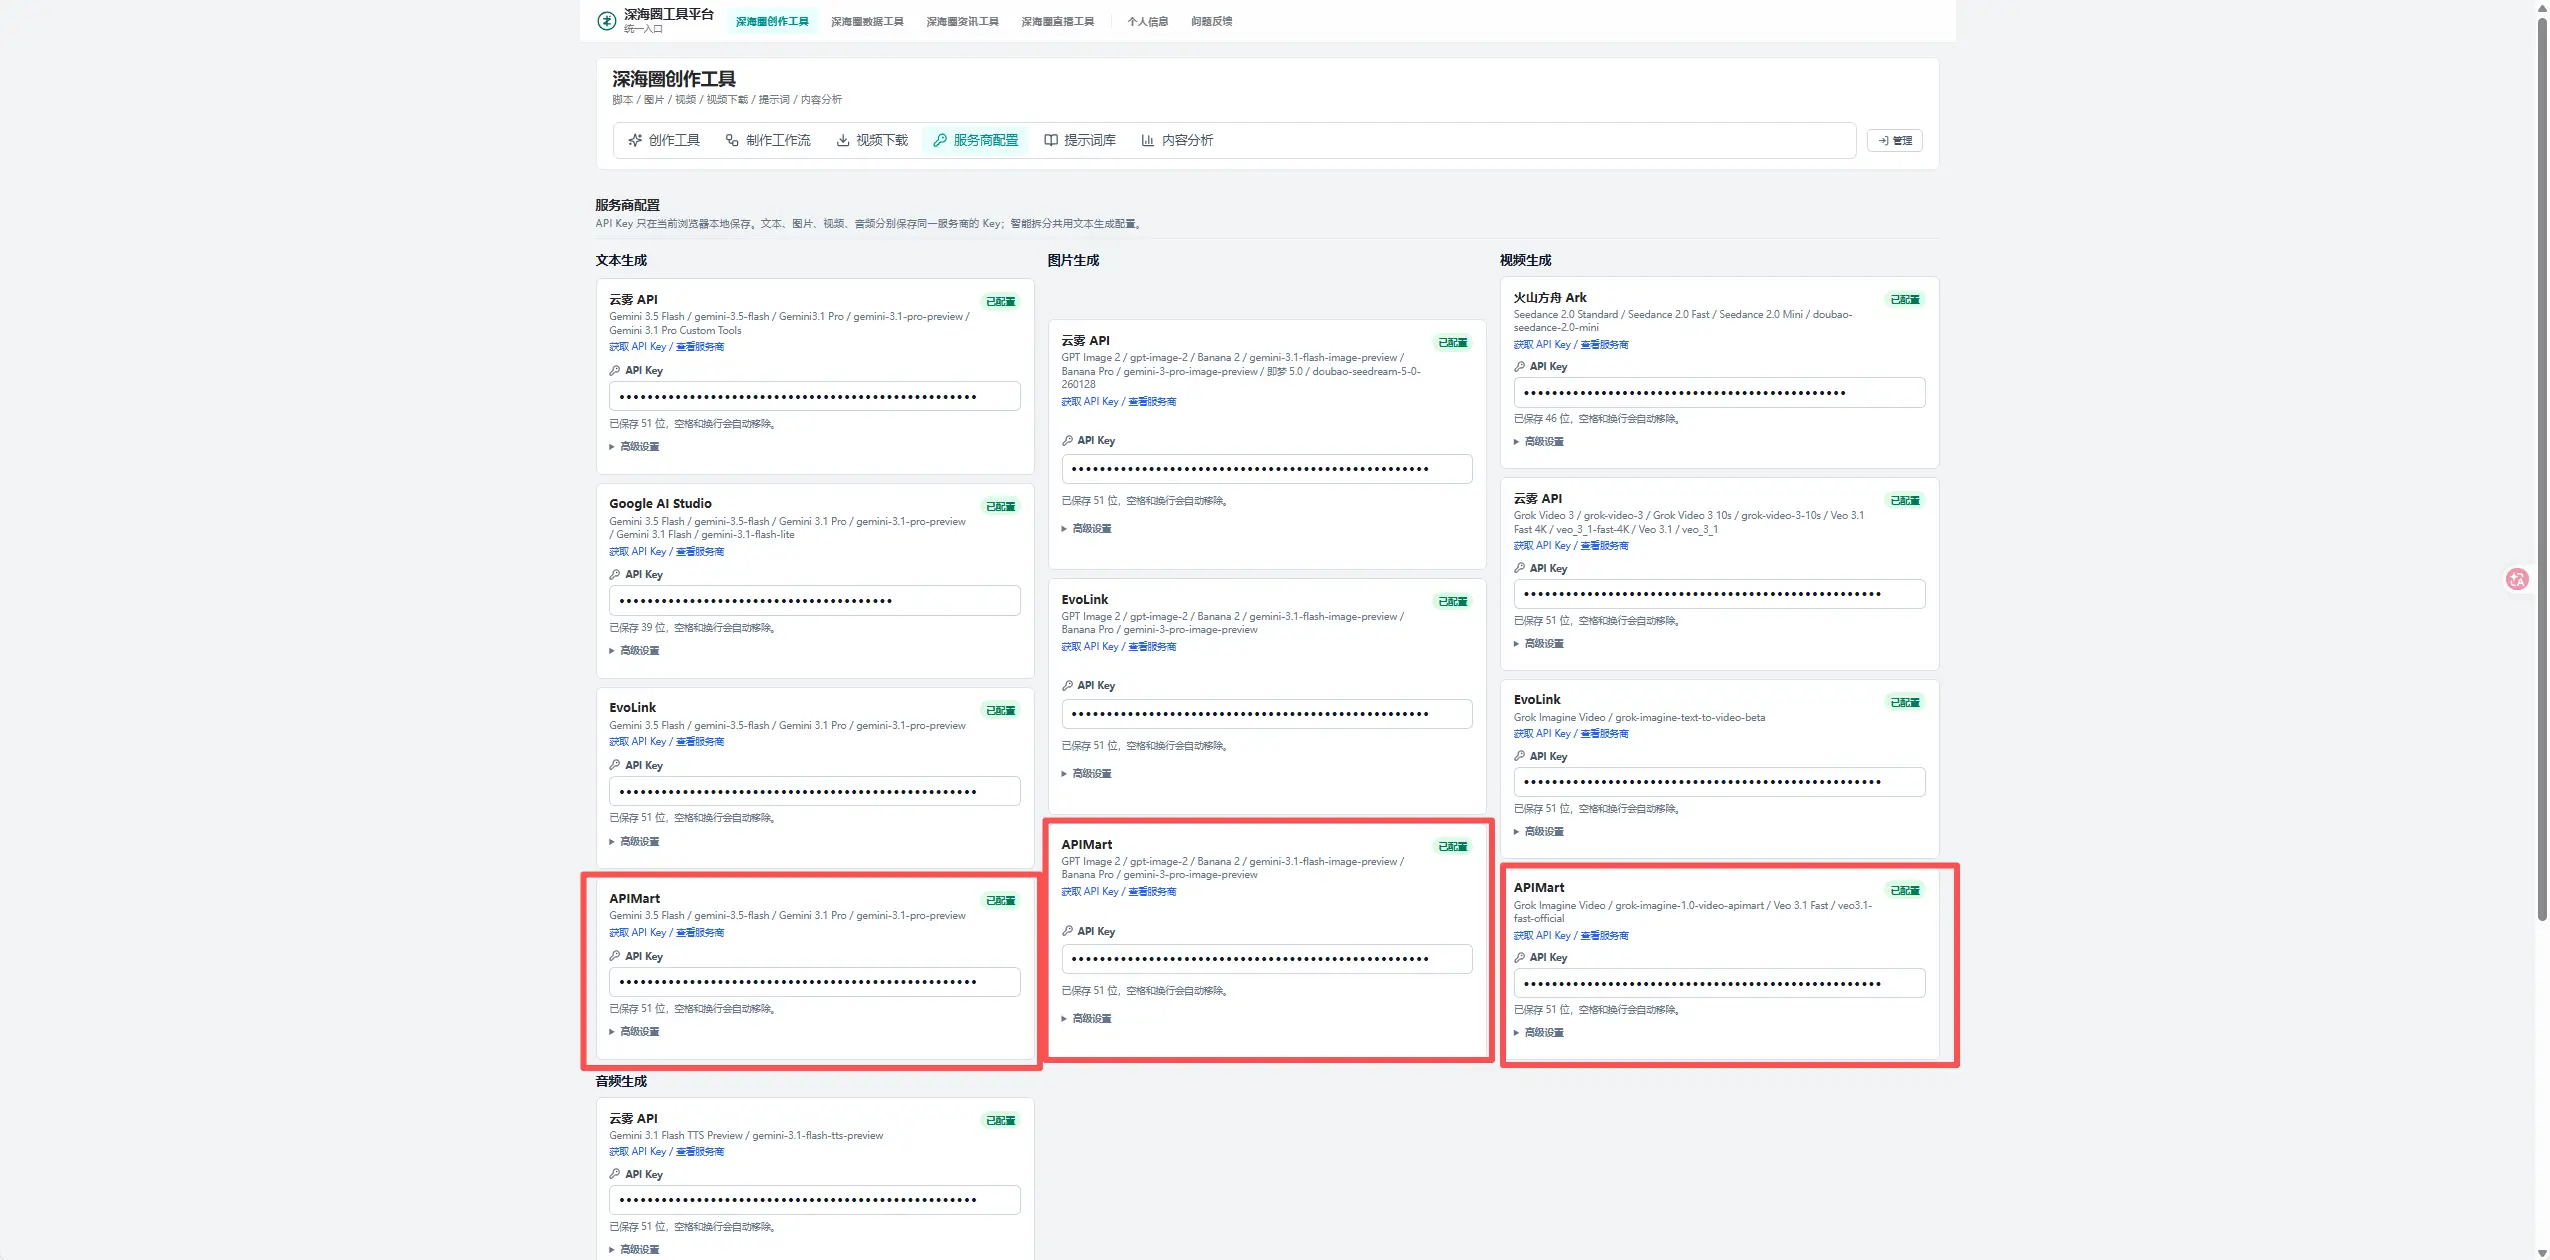Viewport: 2550px width, 1260px height.
Task: Click the key icon in 火山方舟 Ark card
Action: coord(1519,367)
